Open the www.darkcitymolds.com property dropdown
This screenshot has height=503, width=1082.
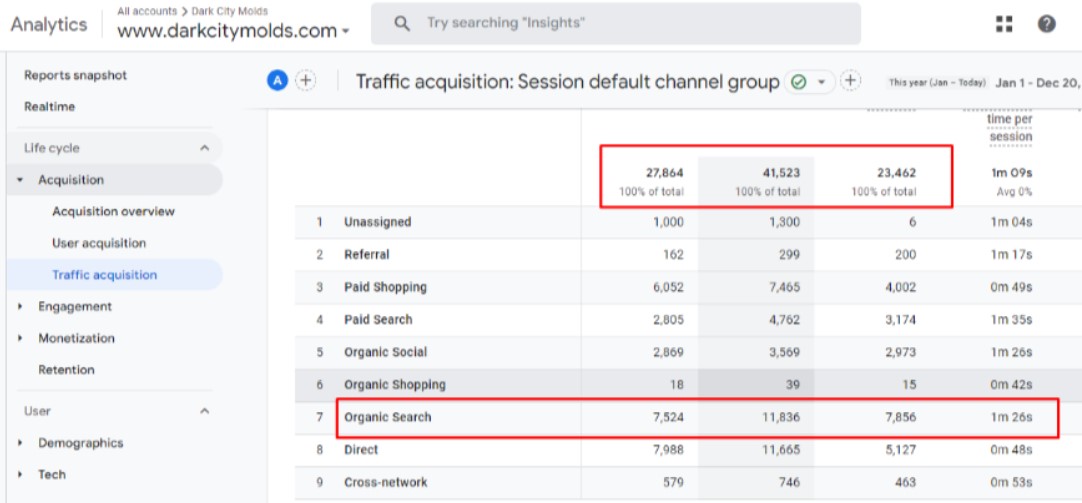pos(234,31)
